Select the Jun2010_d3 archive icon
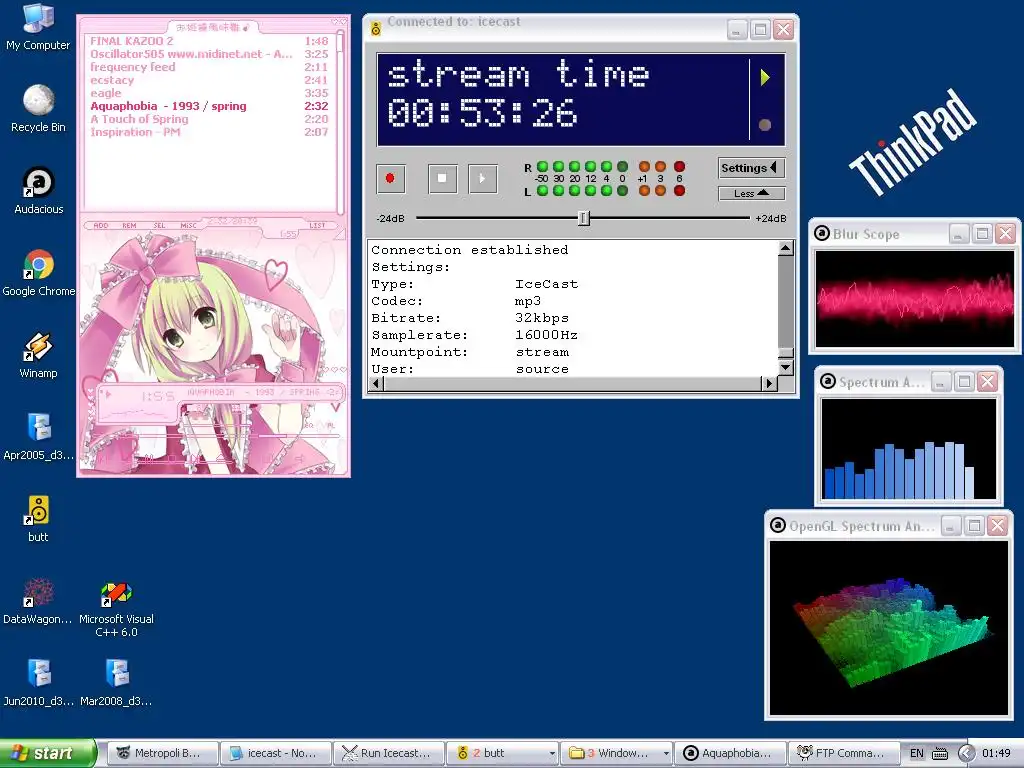The width and height of the screenshot is (1024, 768). coord(39,683)
